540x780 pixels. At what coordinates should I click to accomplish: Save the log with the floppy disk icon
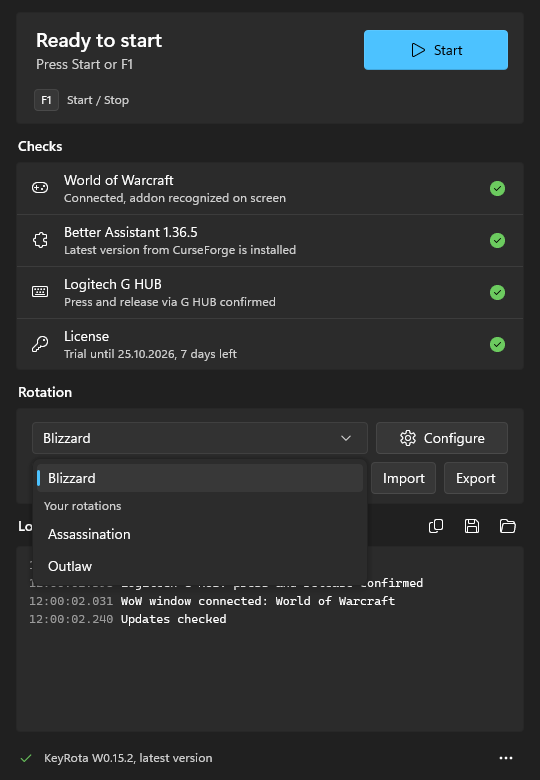472,526
